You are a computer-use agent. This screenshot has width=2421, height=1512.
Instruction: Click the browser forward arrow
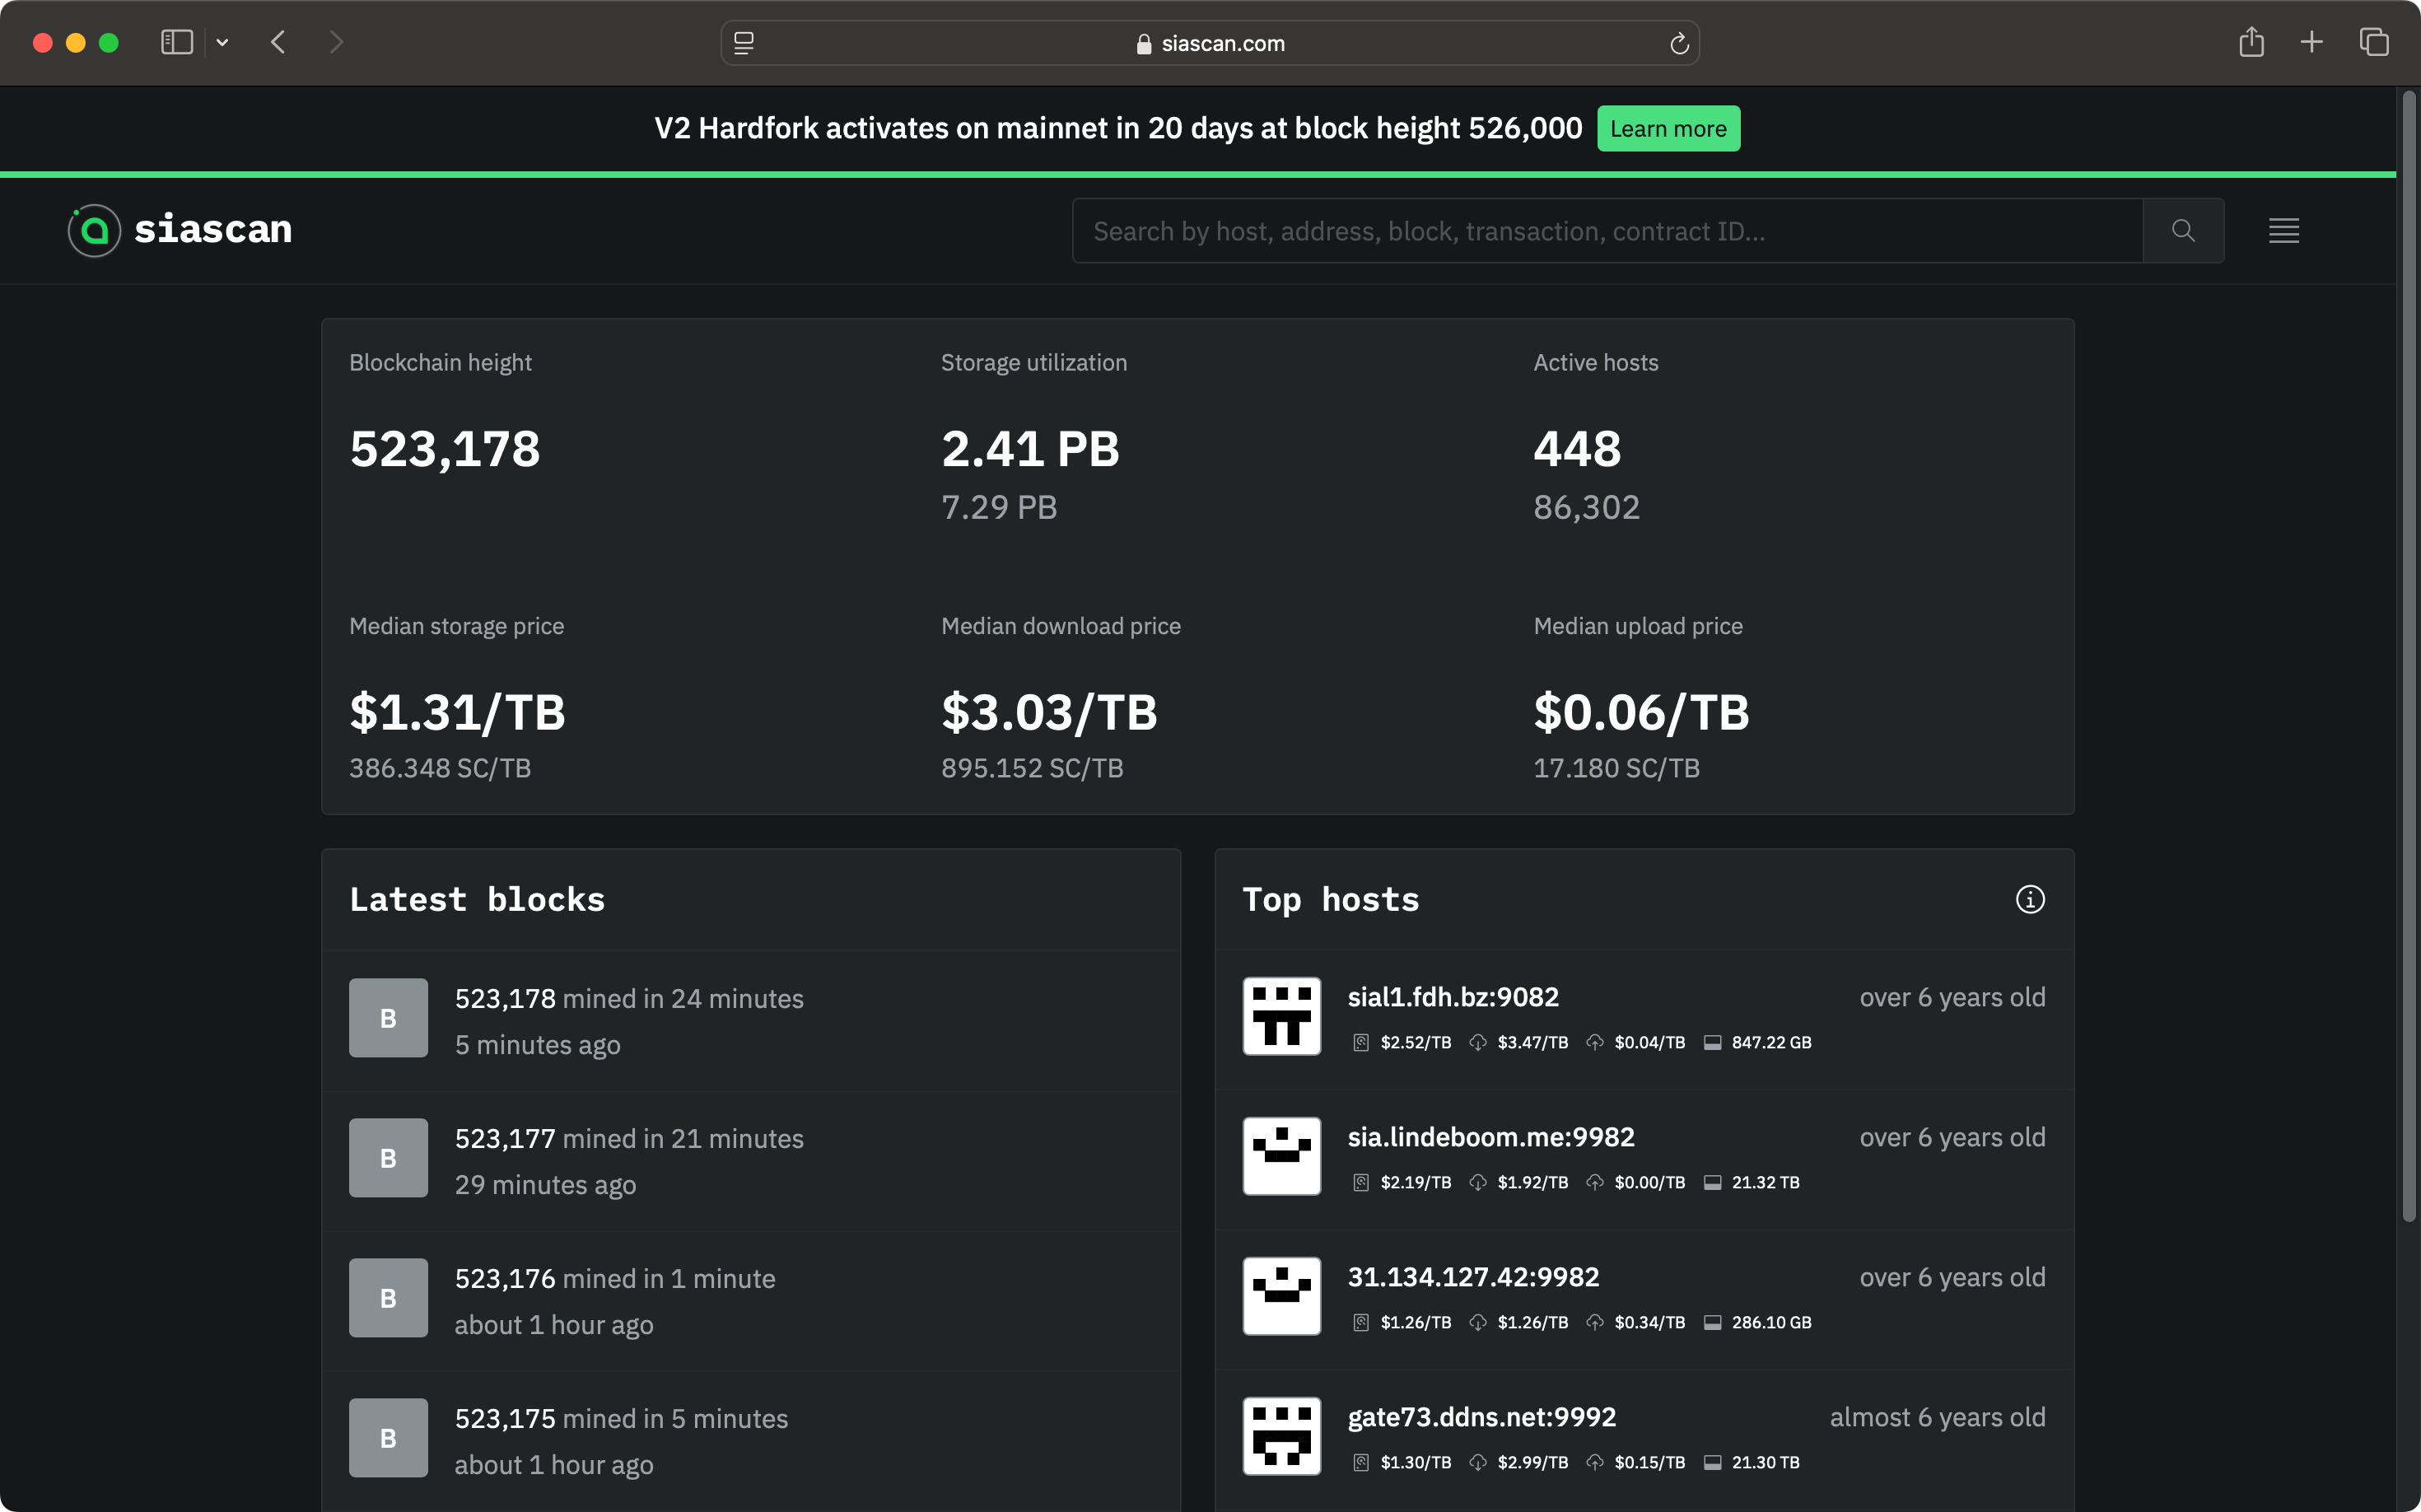(336, 42)
